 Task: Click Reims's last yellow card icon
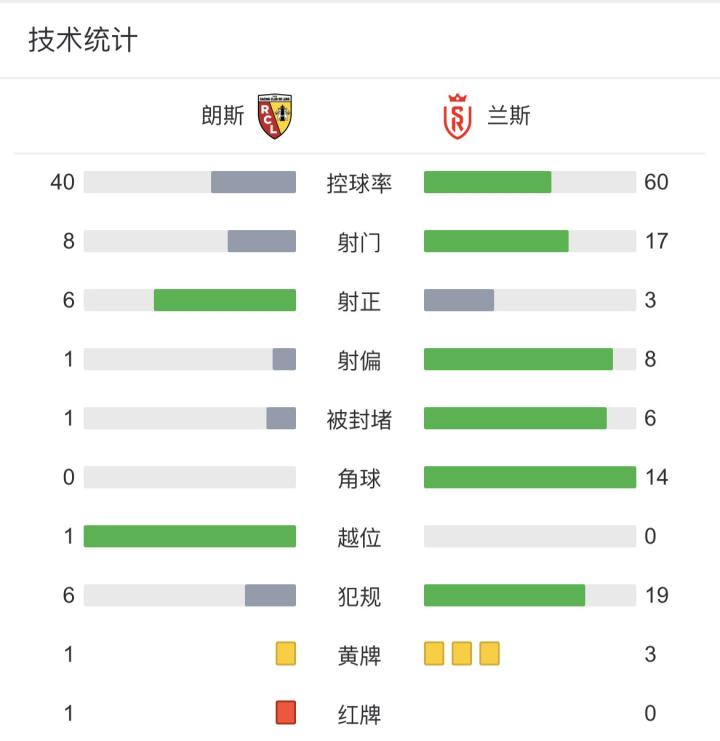pyautogui.click(x=489, y=654)
